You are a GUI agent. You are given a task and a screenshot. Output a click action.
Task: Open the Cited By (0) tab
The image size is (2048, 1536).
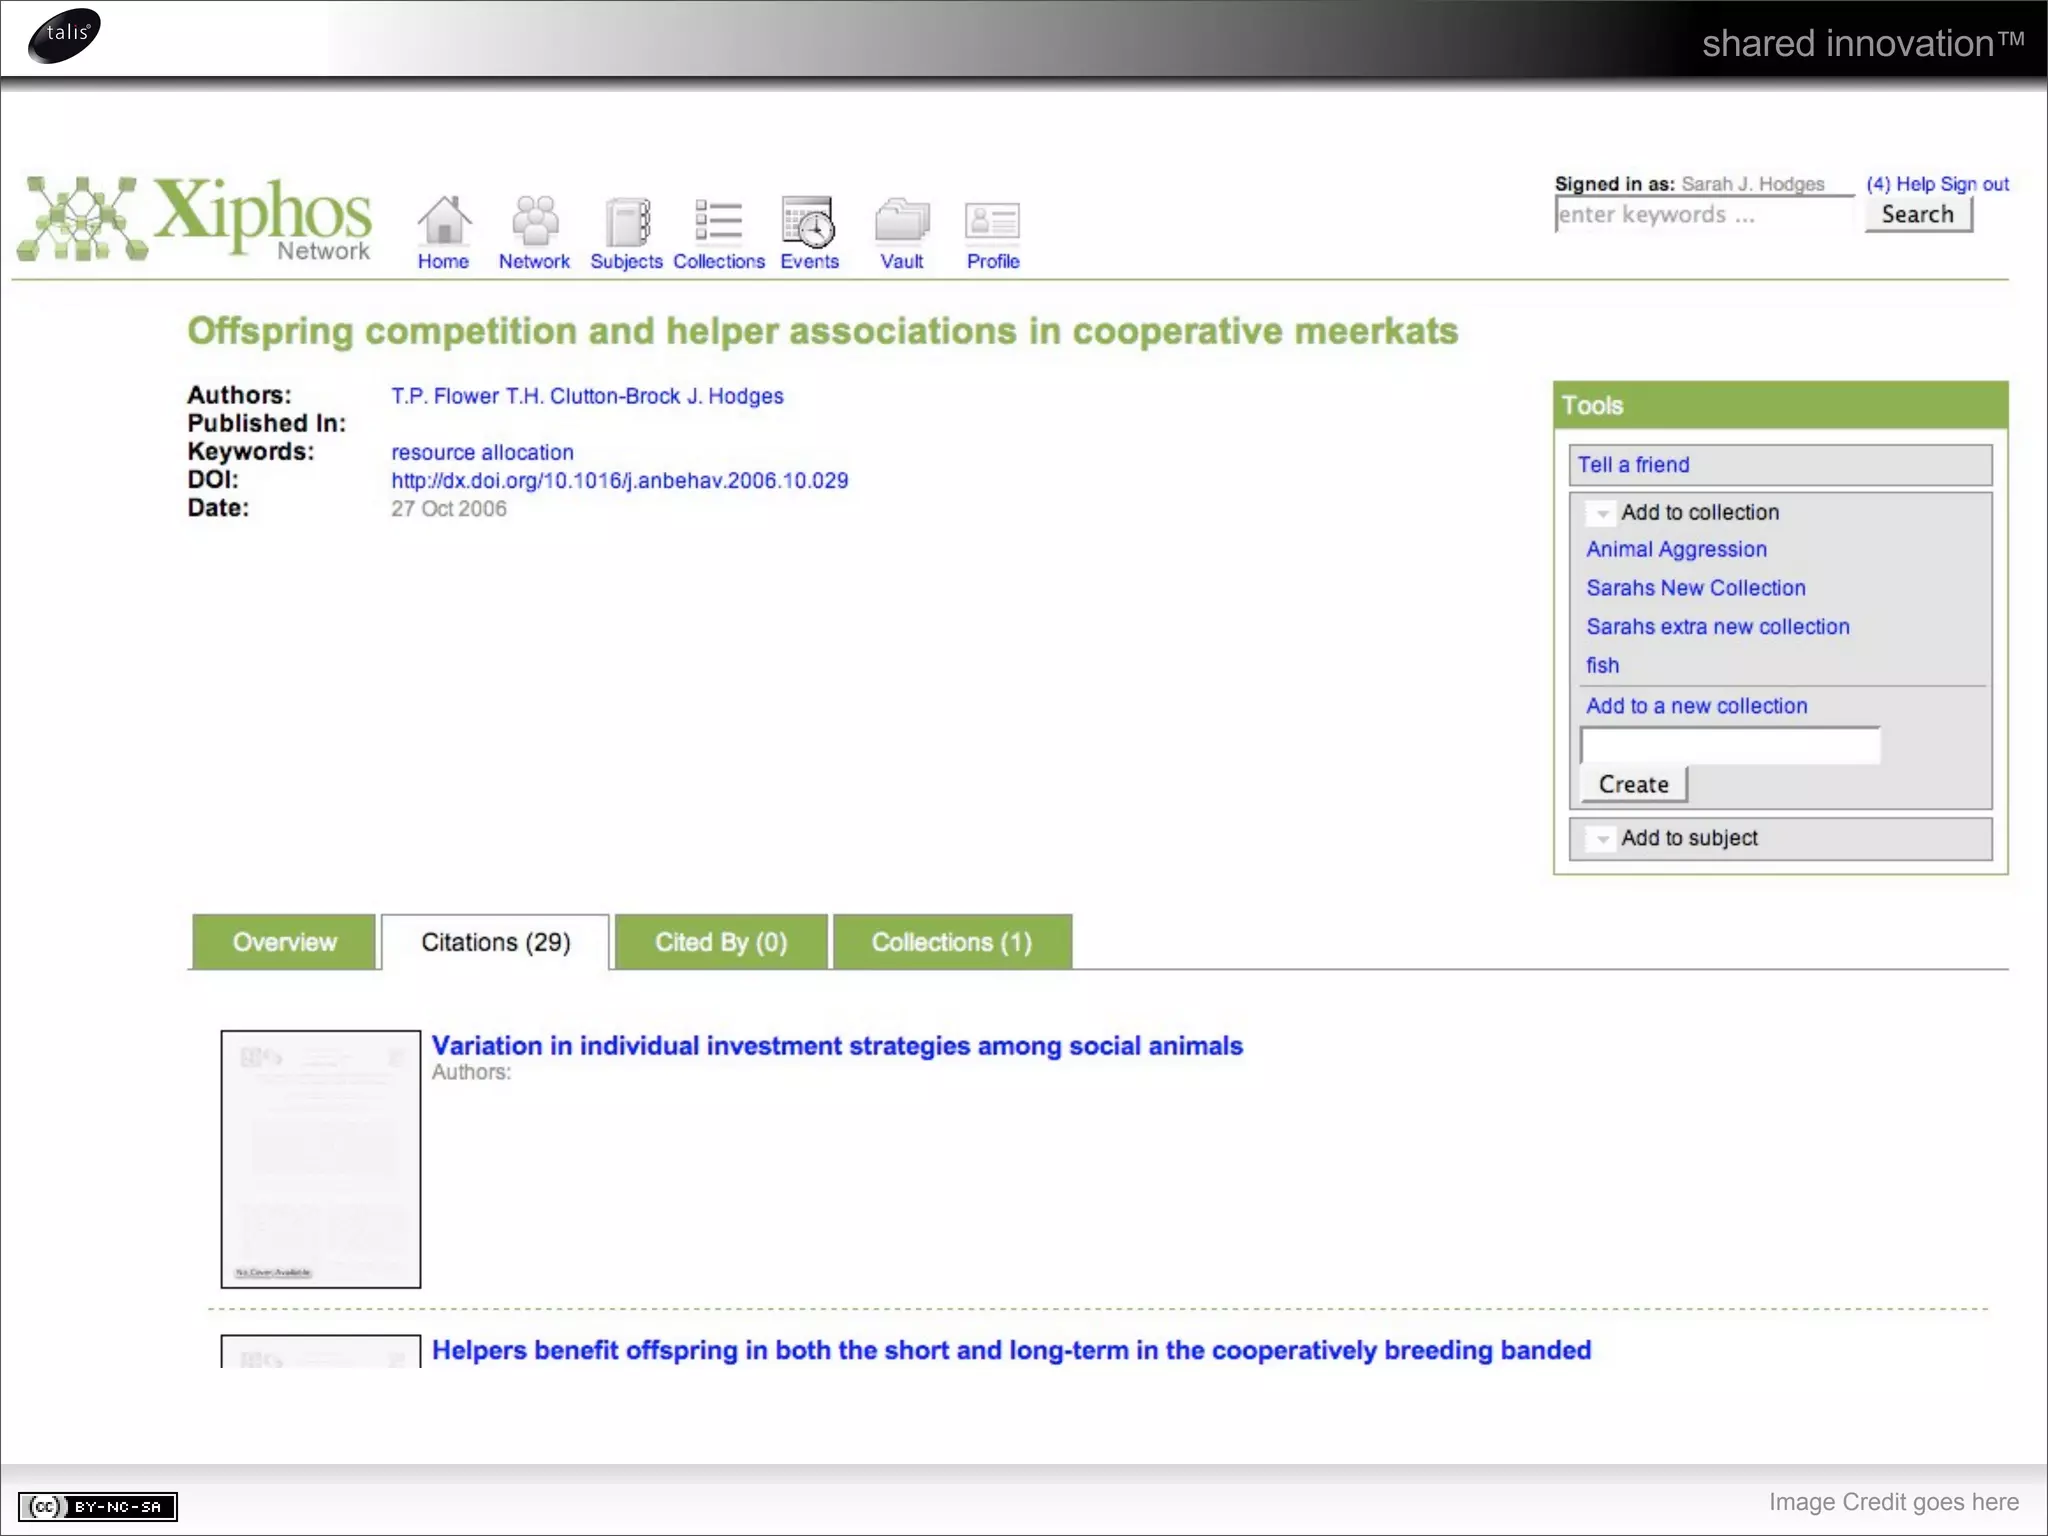[721, 942]
